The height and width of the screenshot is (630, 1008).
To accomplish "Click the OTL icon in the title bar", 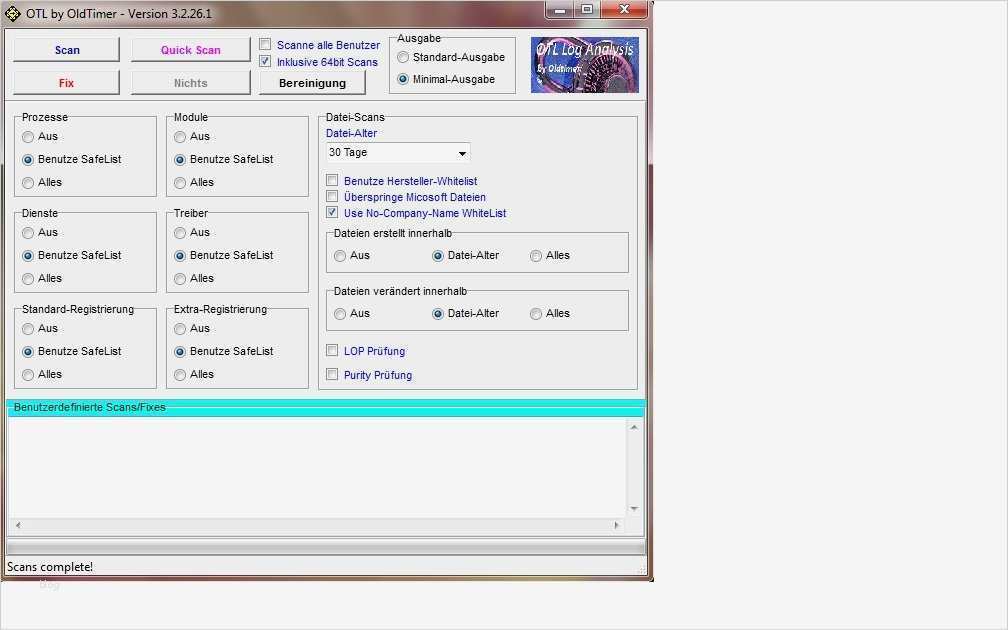I will coord(13,13).
